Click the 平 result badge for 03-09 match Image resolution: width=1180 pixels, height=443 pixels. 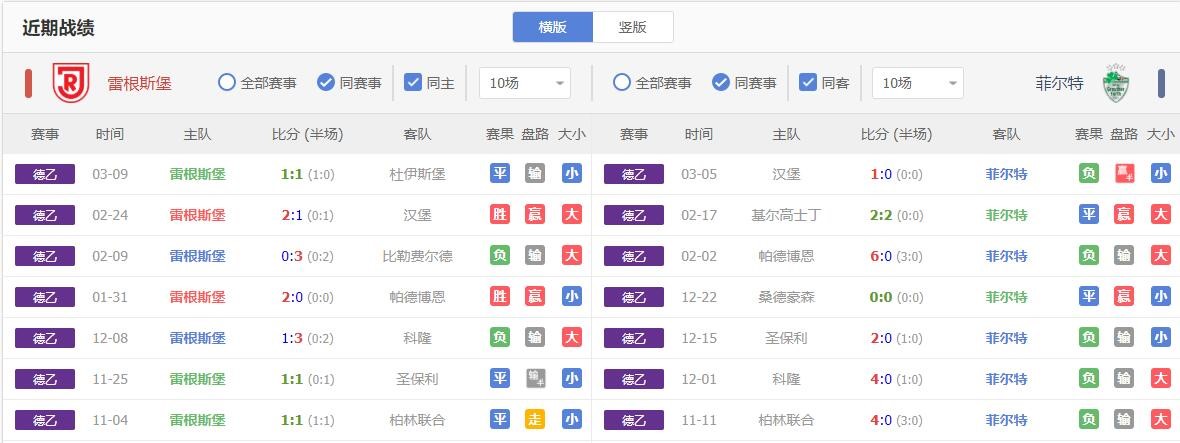click(500, 174)
